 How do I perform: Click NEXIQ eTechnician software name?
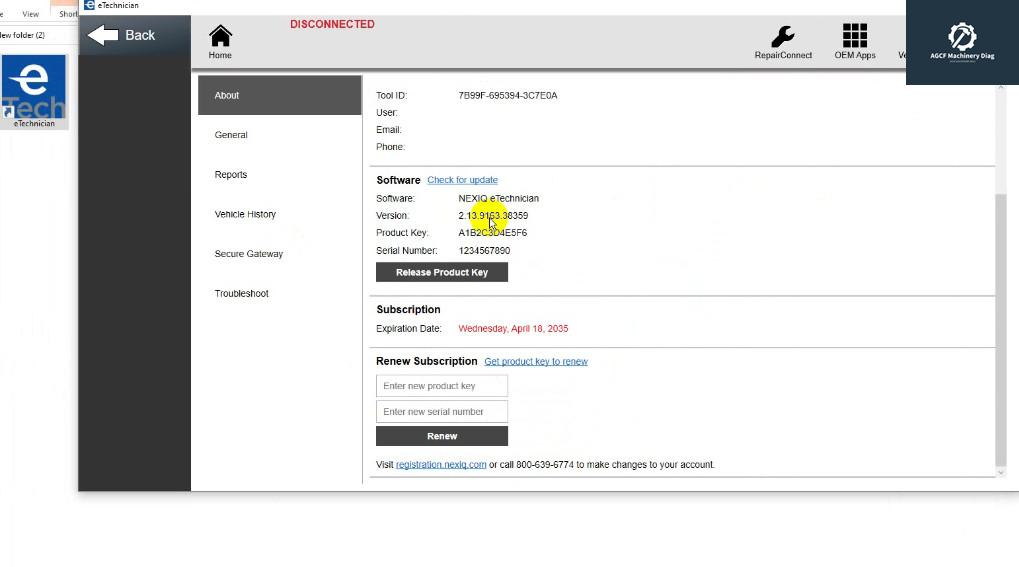pyautogui.click(x=498, y=198)
